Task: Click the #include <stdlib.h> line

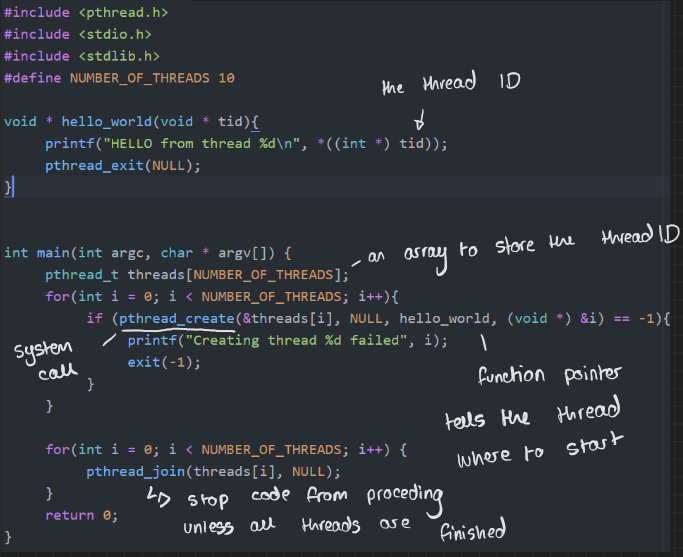Action: click(82, 56)
